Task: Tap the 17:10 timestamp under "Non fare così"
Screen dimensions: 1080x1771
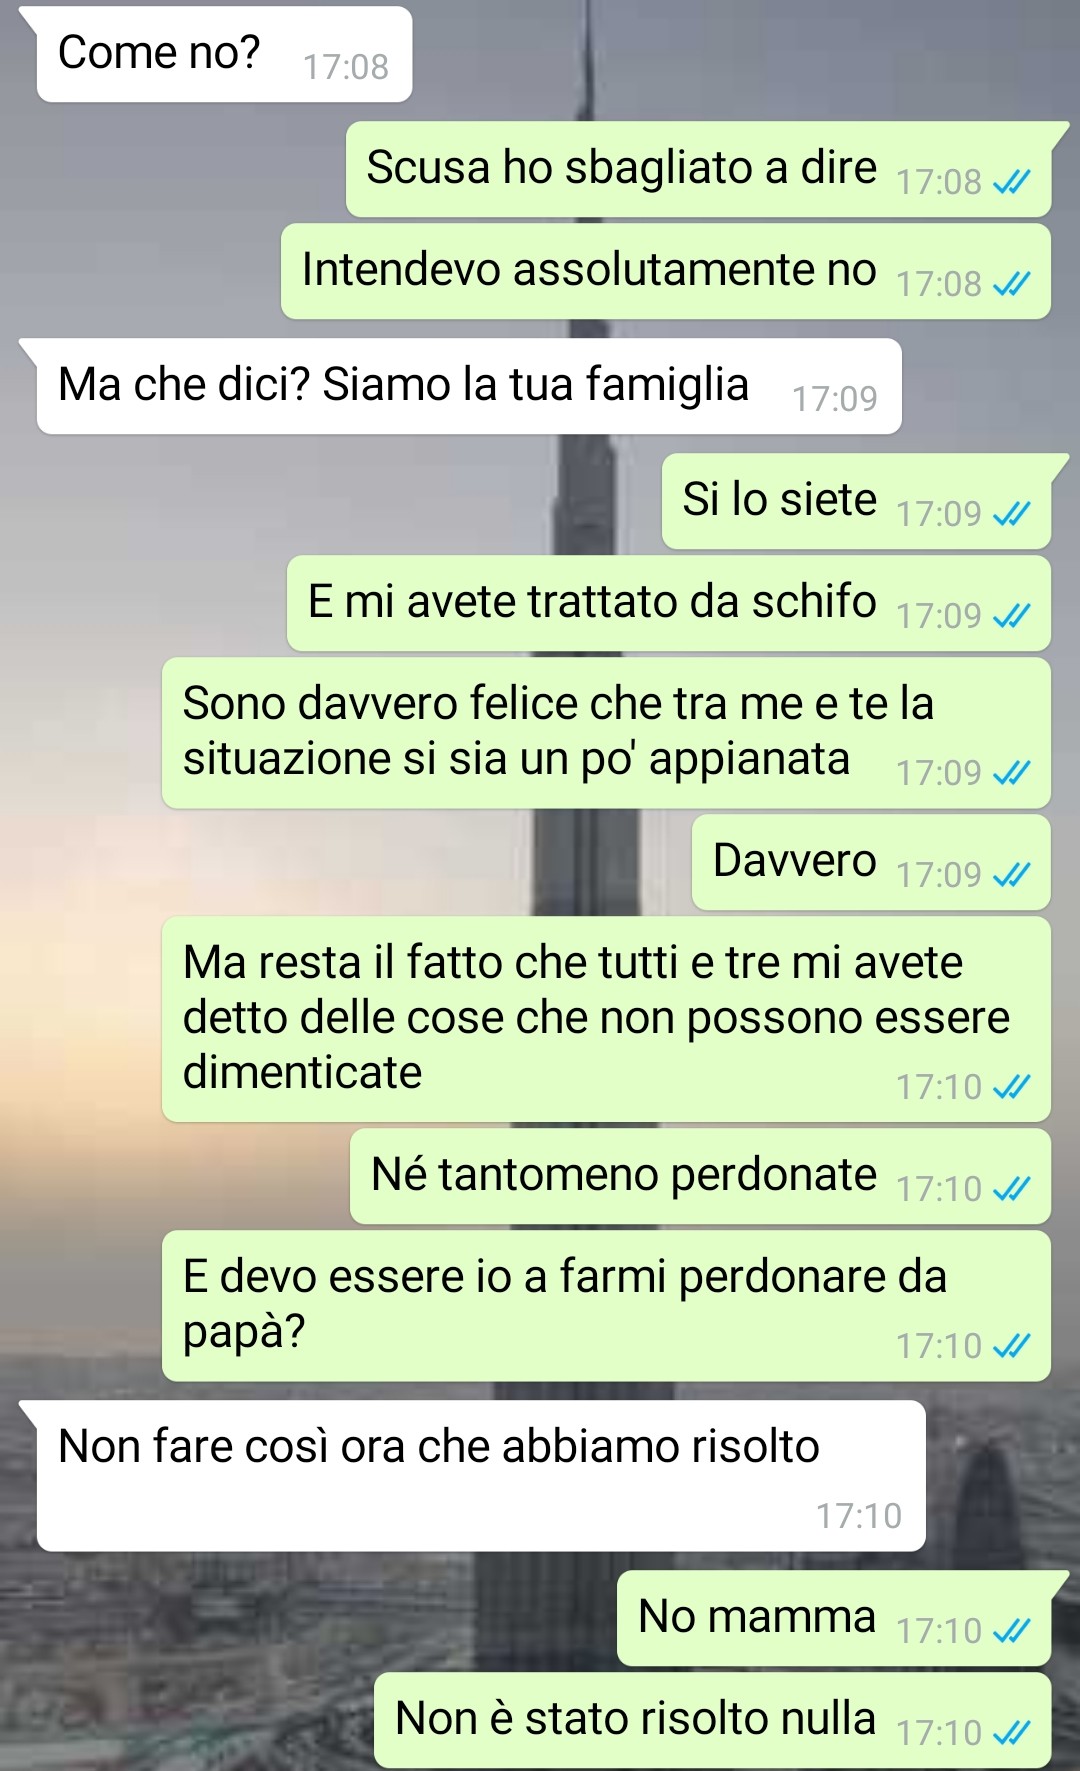Action: (x=858, y=1516)
